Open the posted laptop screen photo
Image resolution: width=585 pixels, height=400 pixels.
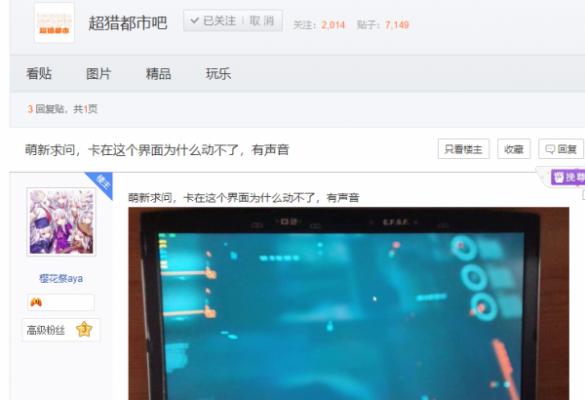tap(348, 303)
